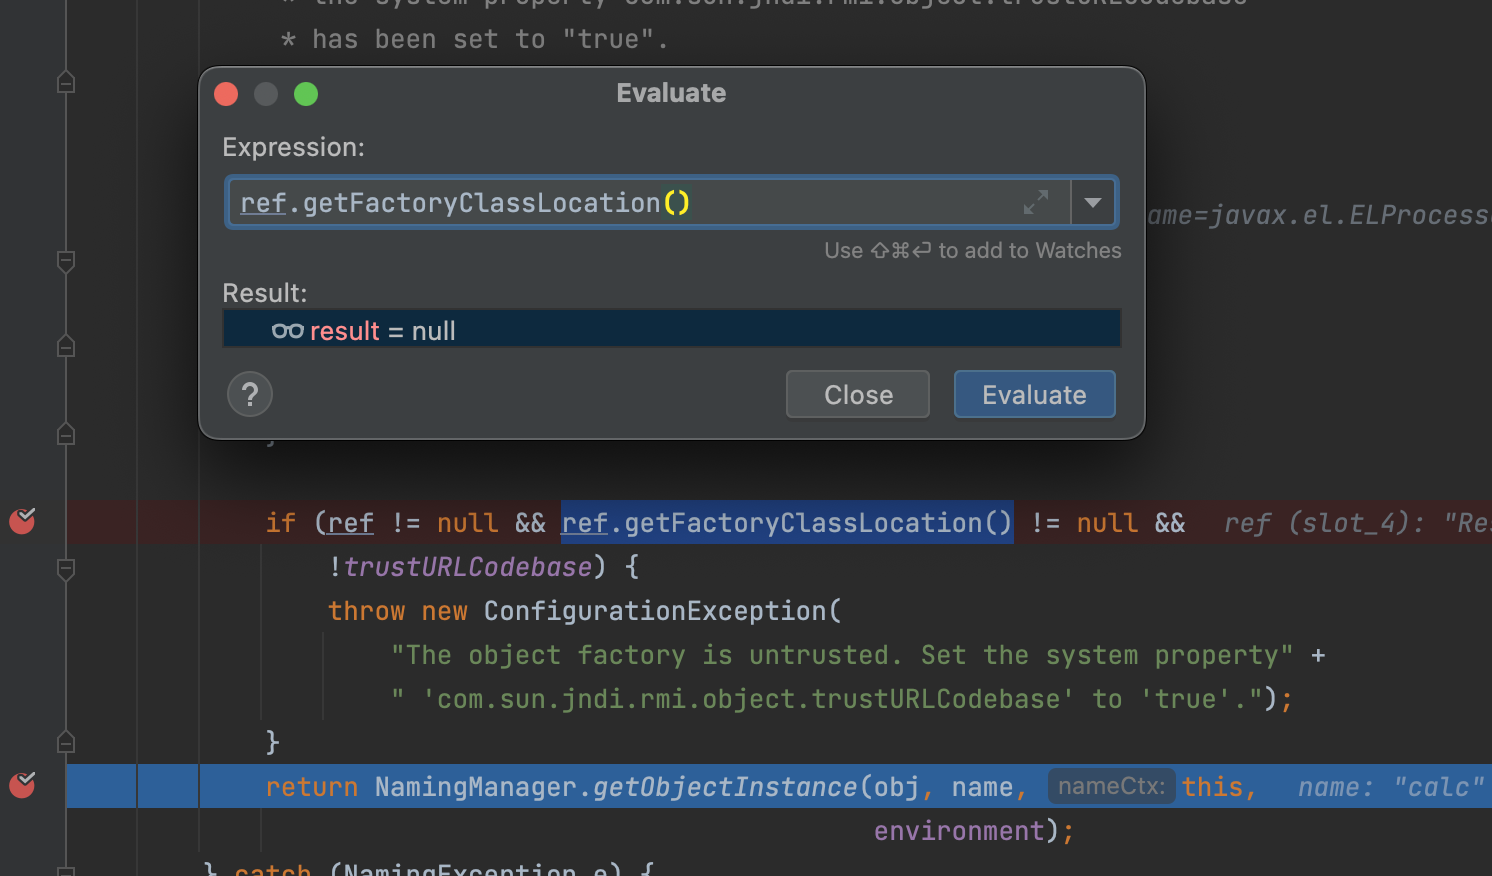
Task: Click fold marker beside the closing brace line
Action: (66, 742)
